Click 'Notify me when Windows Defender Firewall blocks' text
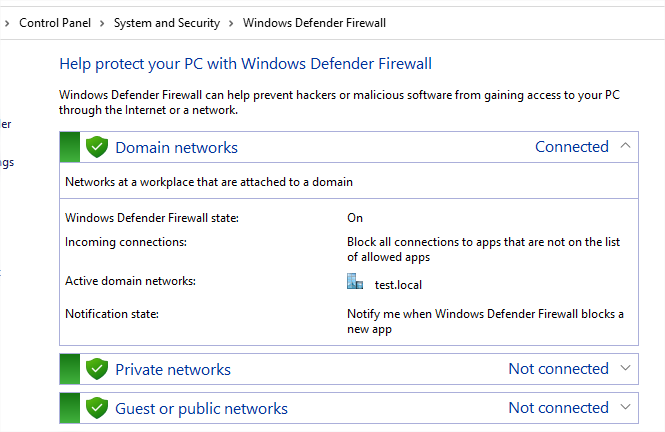 485,321
